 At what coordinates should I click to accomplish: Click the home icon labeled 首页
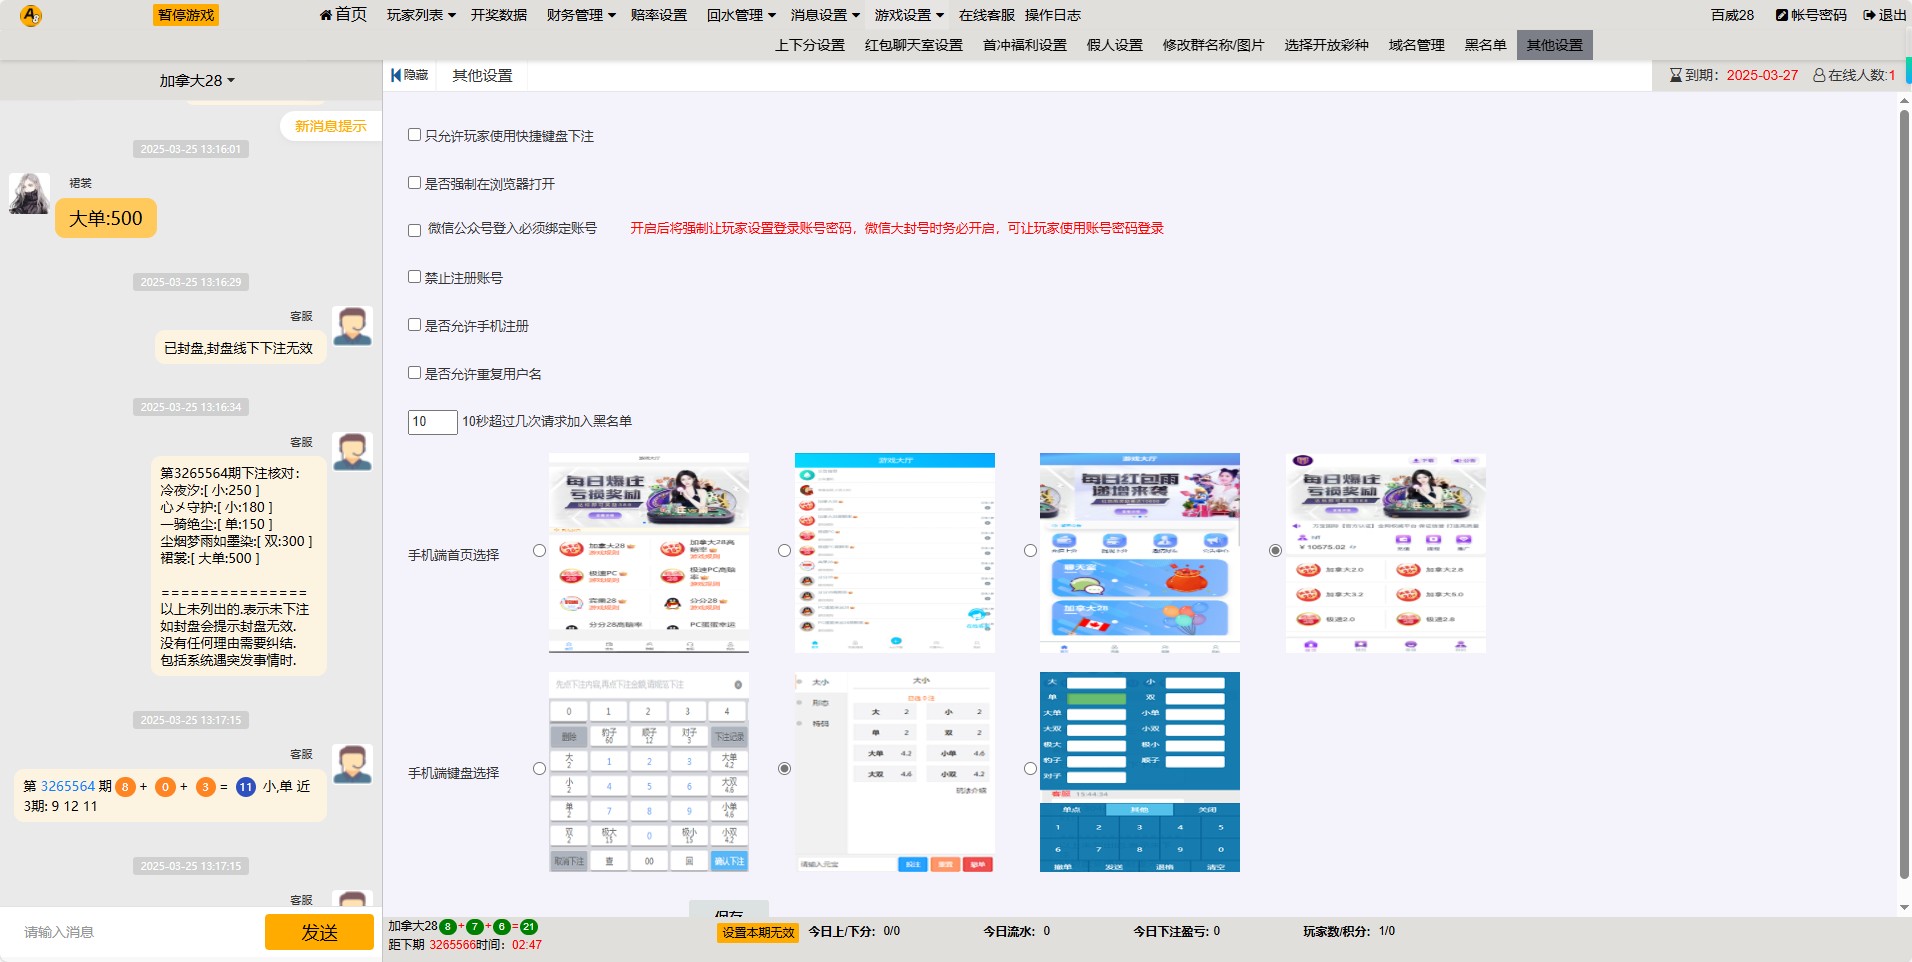tap(326, 15)
